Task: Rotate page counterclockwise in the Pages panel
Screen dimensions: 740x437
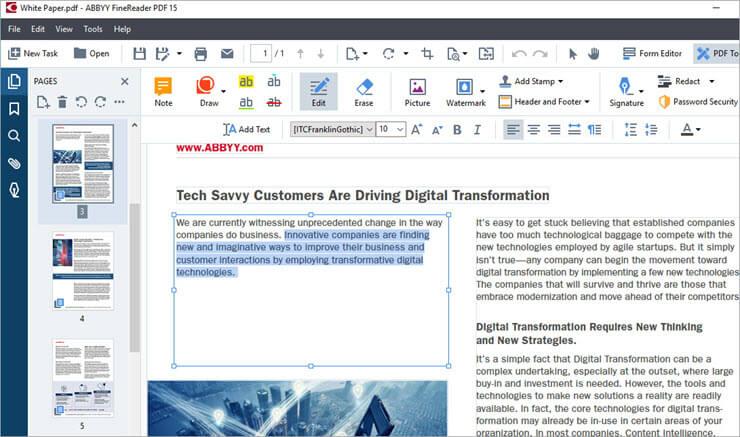Action: [81, 102]
